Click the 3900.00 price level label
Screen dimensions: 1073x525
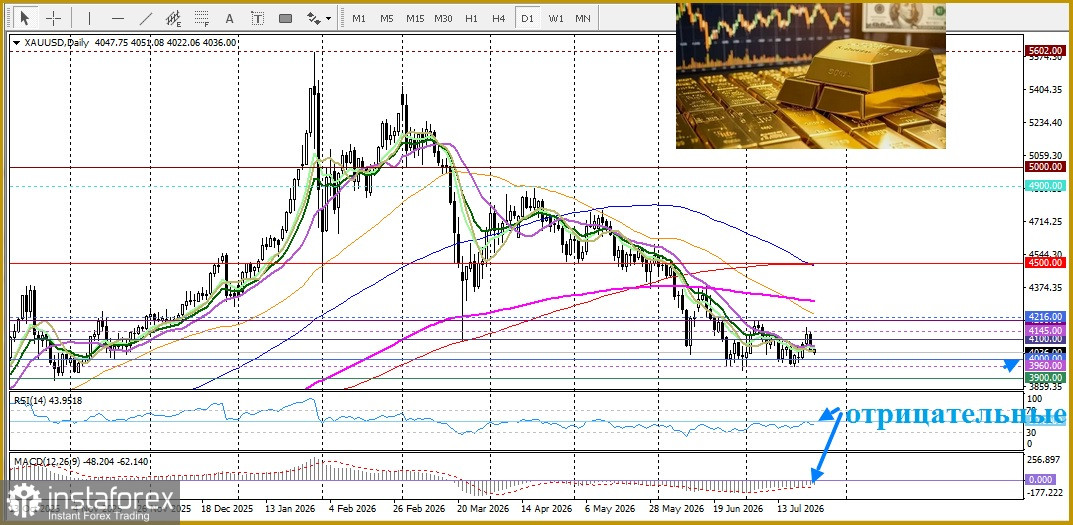(x=1046, y=378)
